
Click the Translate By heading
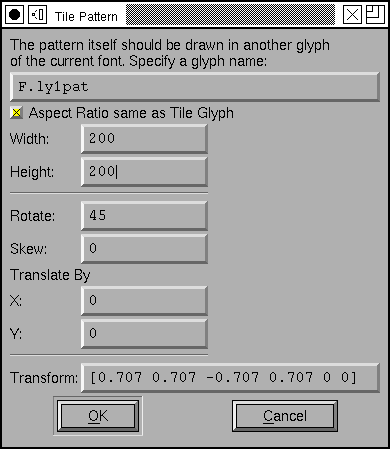click(50, 275)
